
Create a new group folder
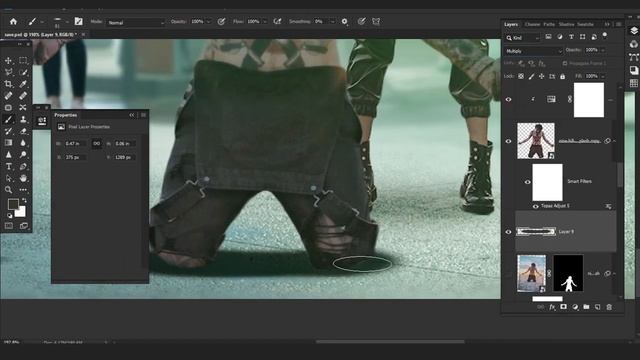587,307
